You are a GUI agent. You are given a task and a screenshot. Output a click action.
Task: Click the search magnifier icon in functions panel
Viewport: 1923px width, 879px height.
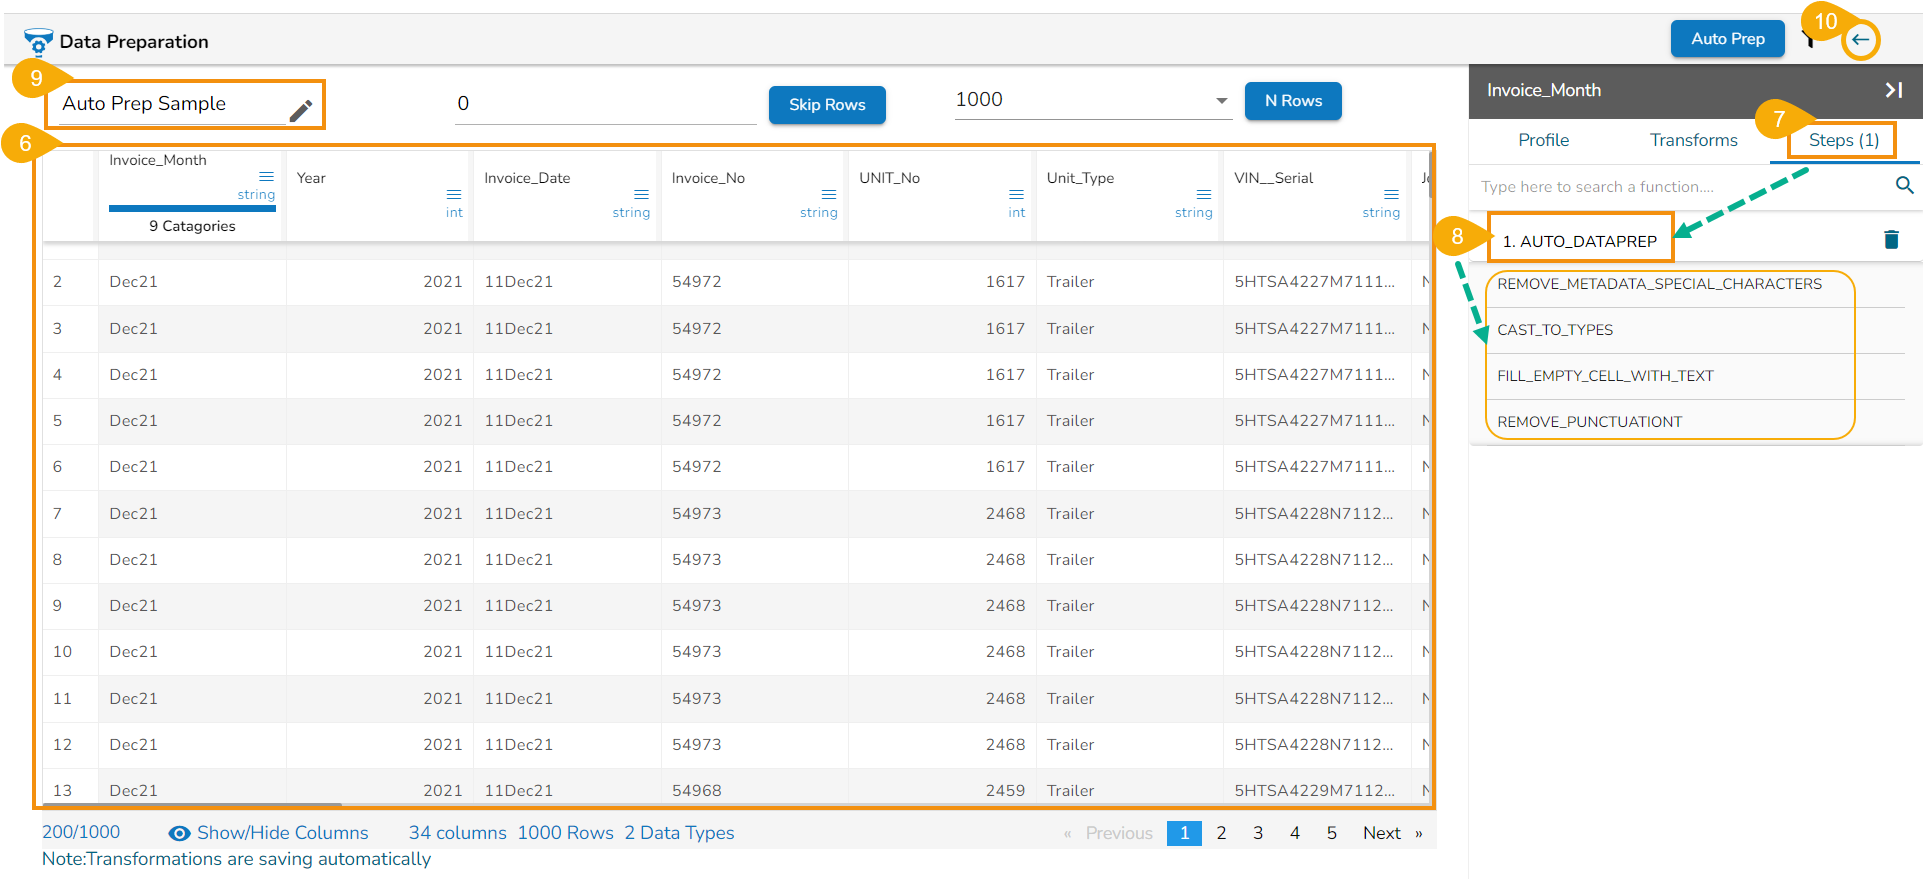point(1904,186)
